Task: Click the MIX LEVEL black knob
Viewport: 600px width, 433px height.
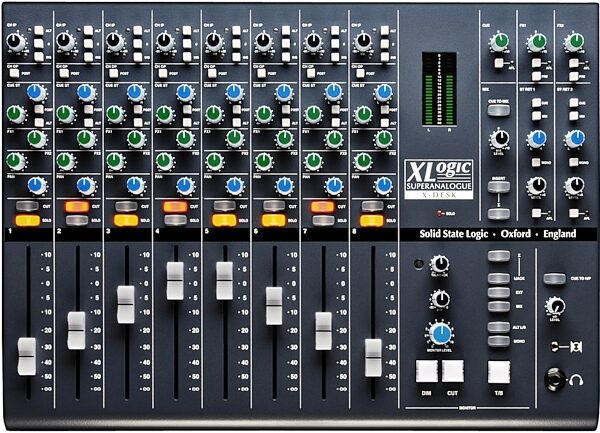Action: click(x=499, y=139)
